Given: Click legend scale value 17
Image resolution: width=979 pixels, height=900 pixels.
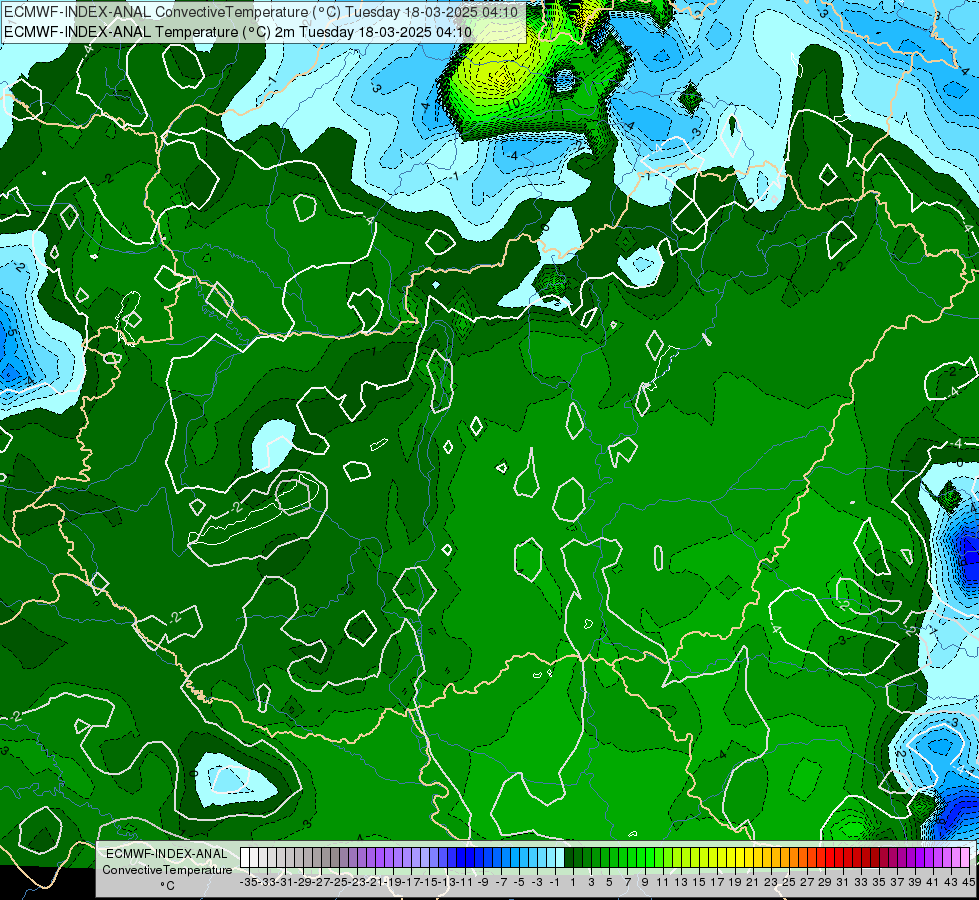Looking at the screenshot, I should [717, 882].
